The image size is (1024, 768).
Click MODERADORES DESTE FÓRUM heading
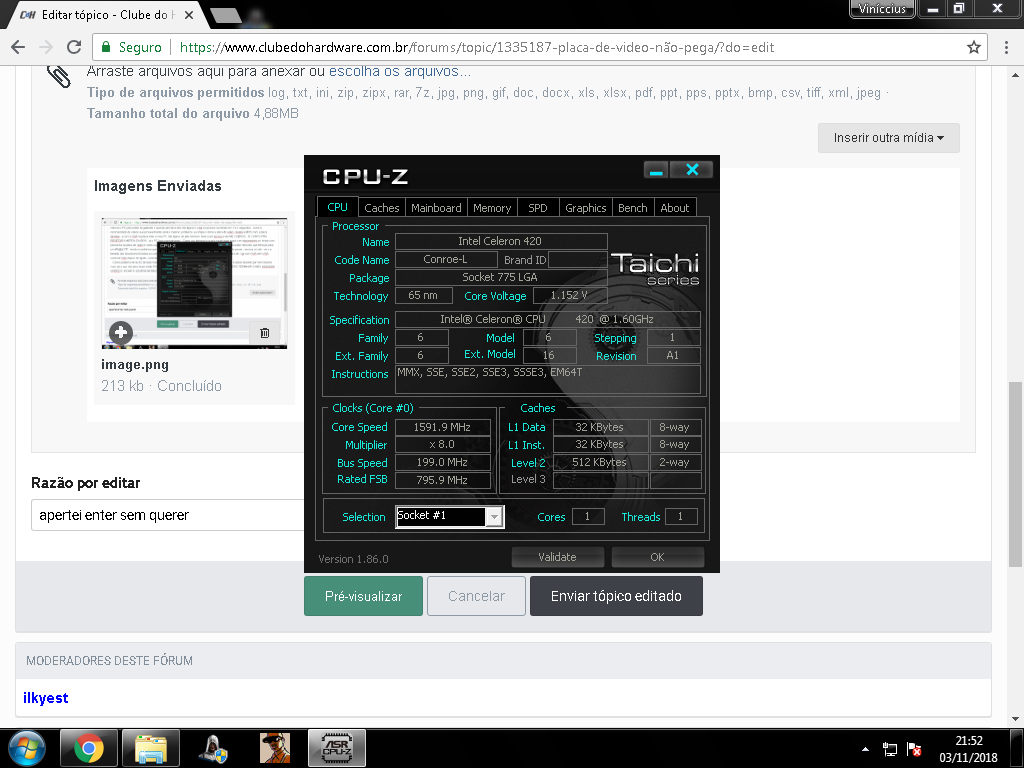(110, 661)
